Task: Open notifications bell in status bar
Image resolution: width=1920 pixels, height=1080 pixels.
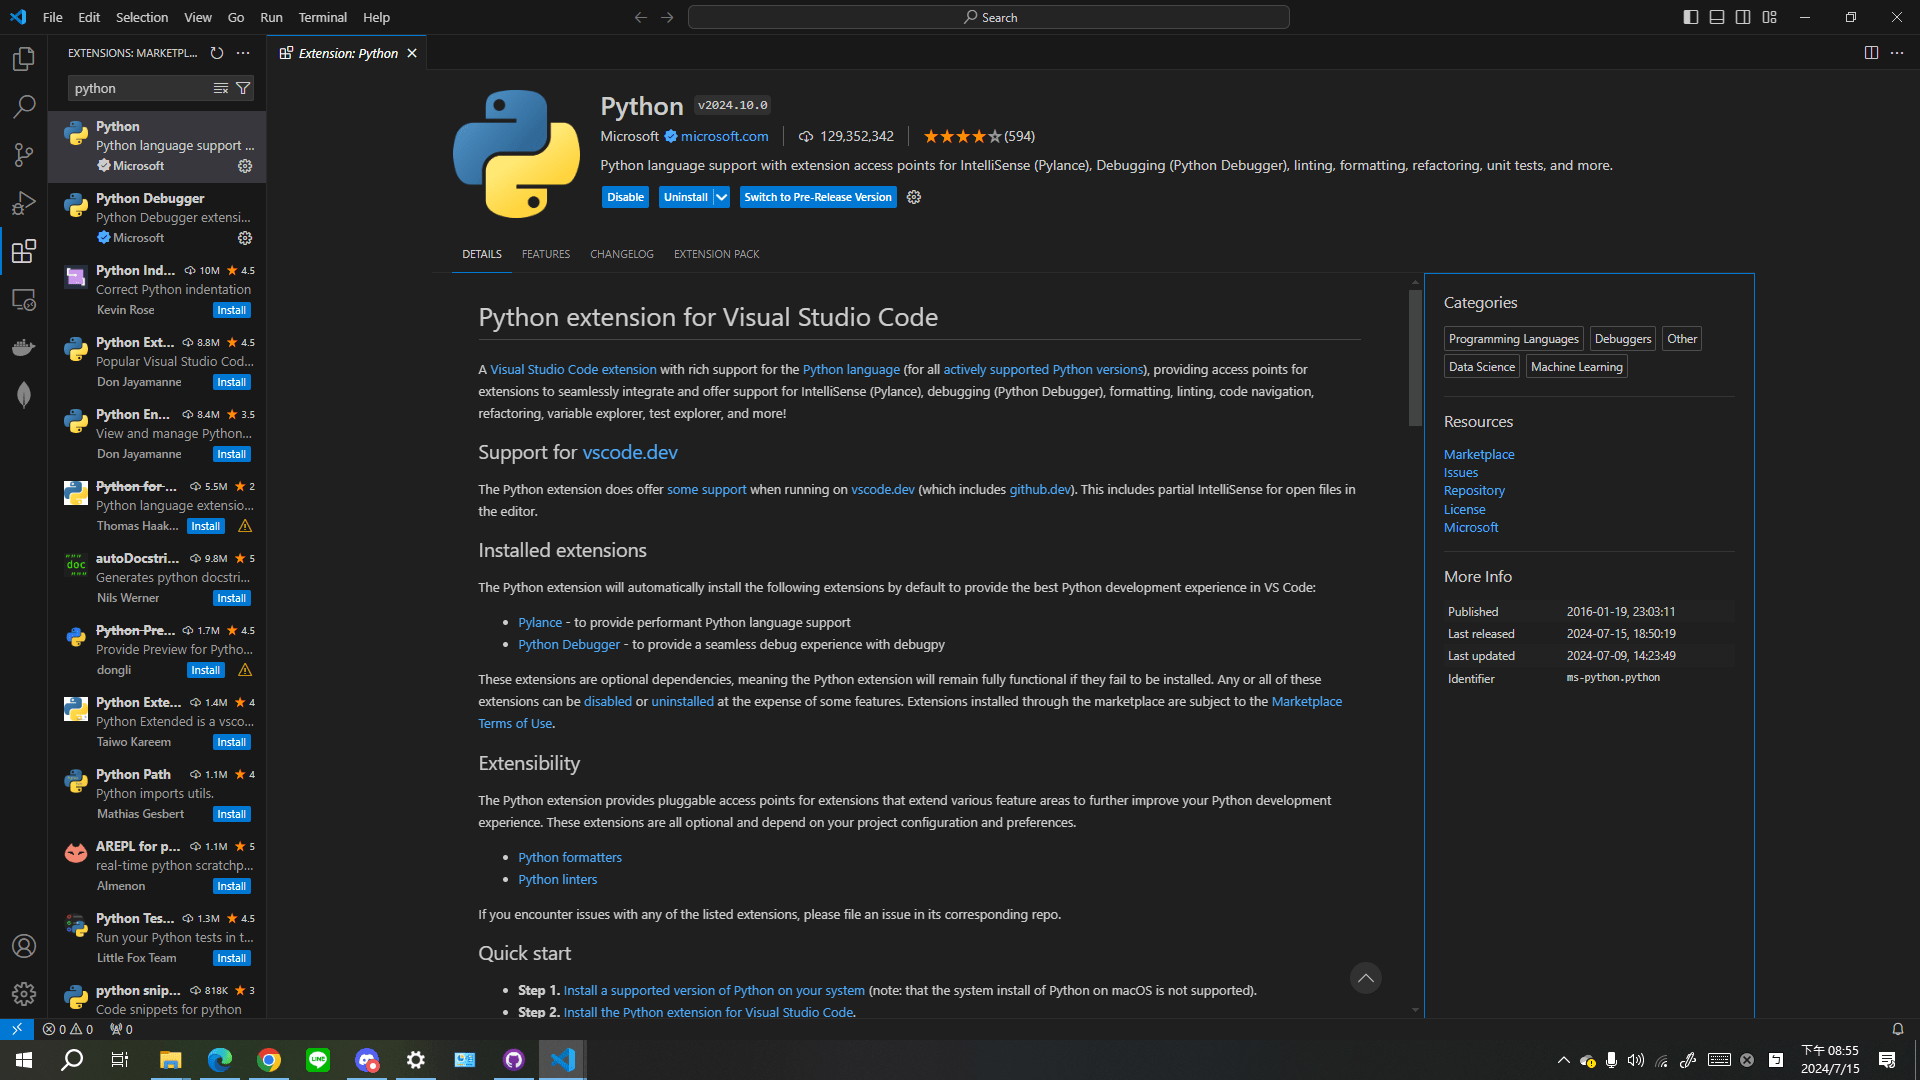Action: point(1898,1029)
